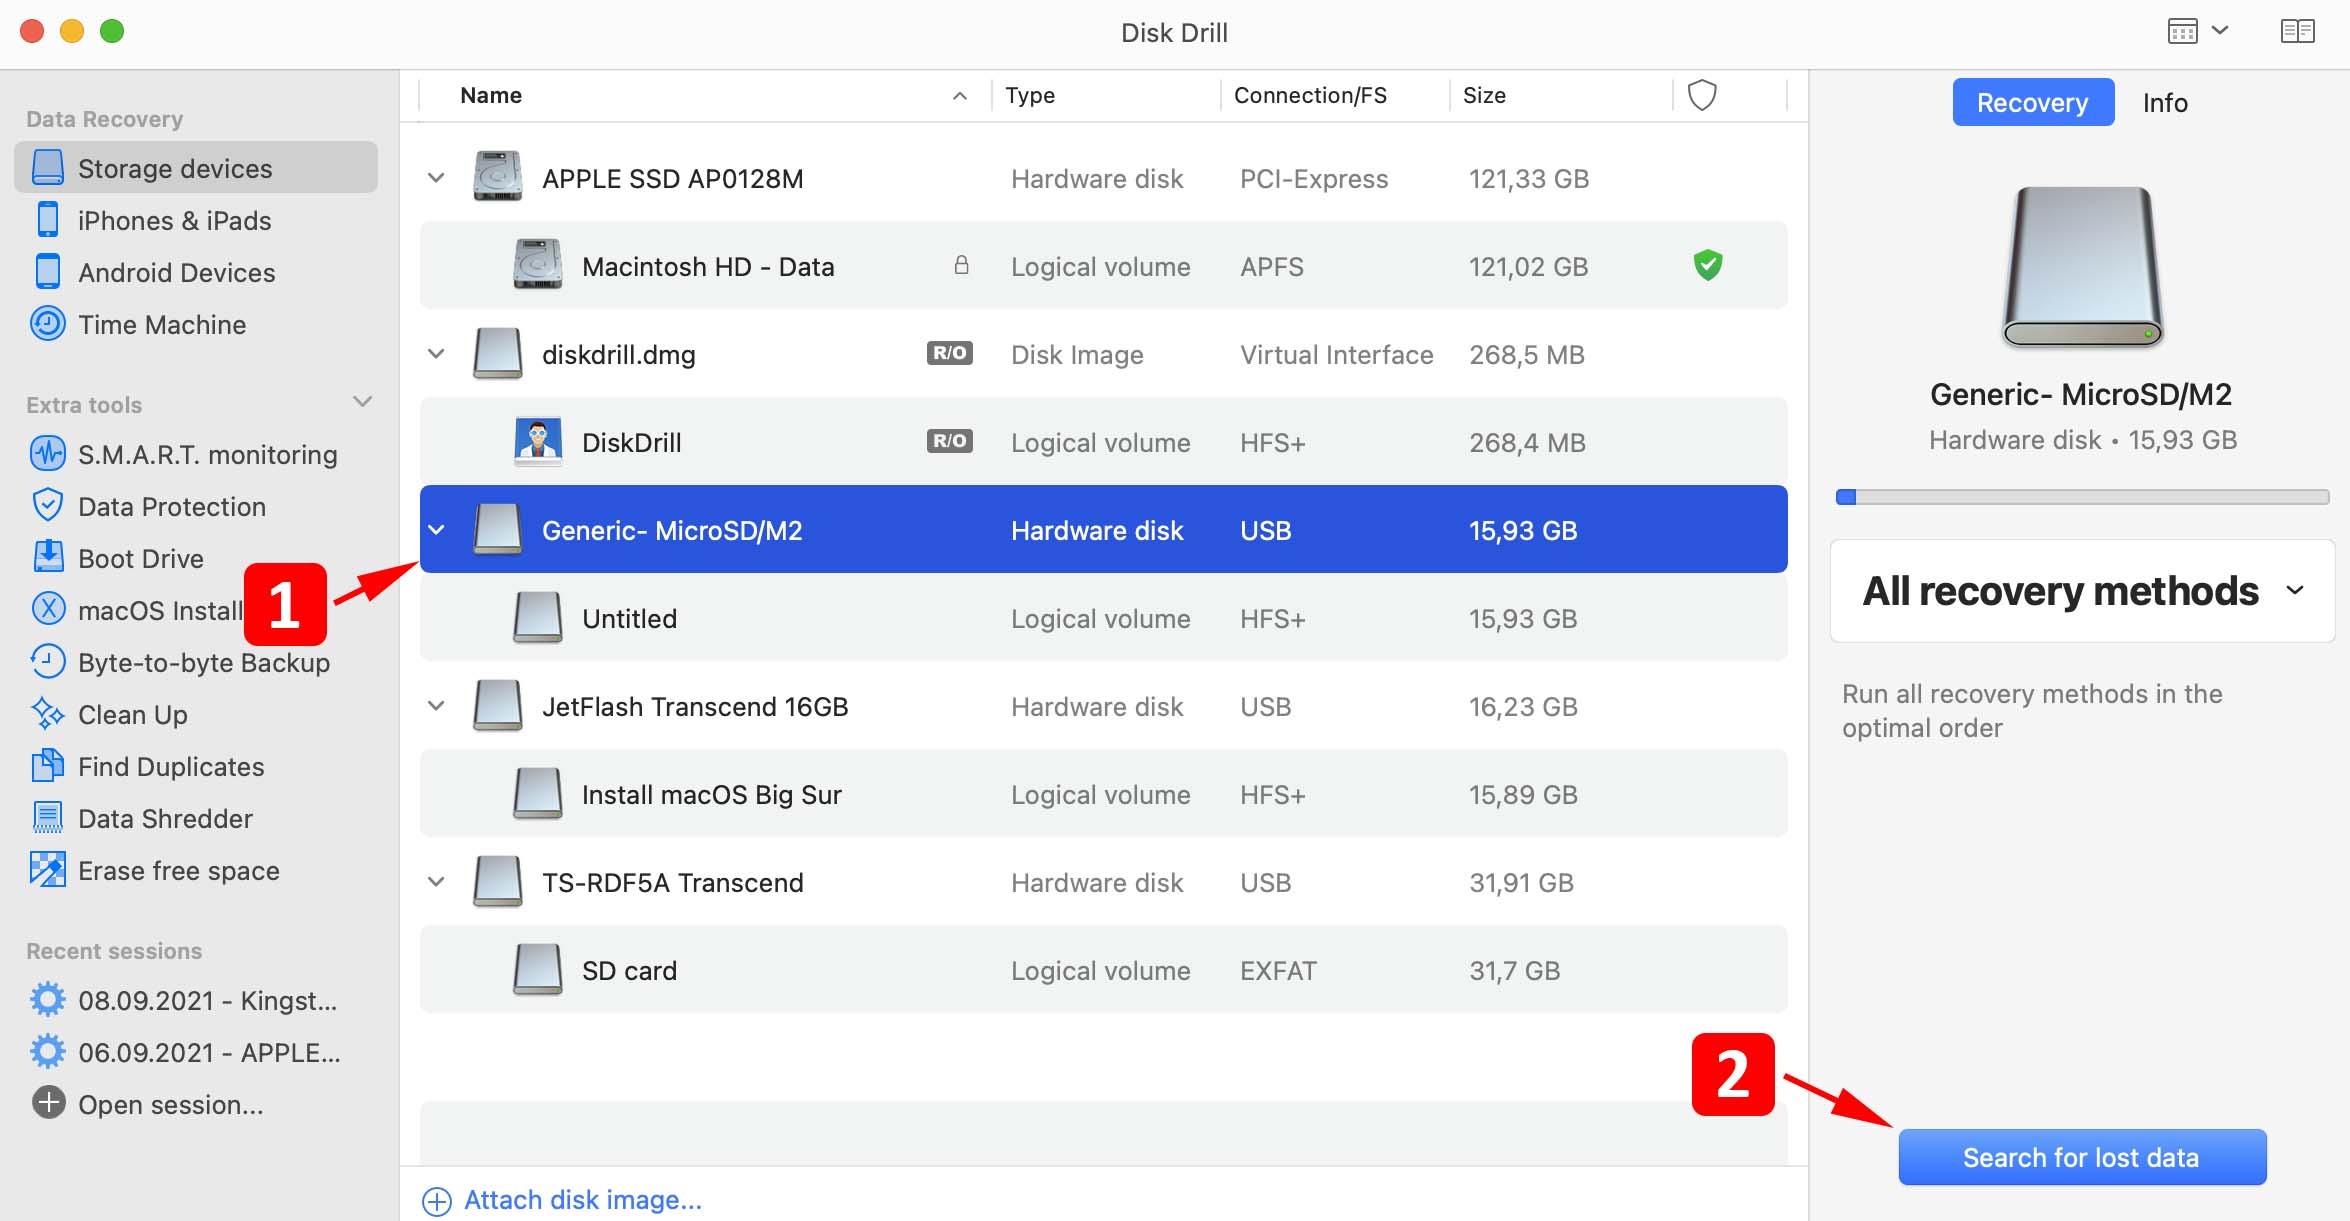Image resolution: width=2350 pixels, height=1221 pixels.
Task: Click the R/O badge on diskdrill.dmg
Action: (x=949, y=353)
